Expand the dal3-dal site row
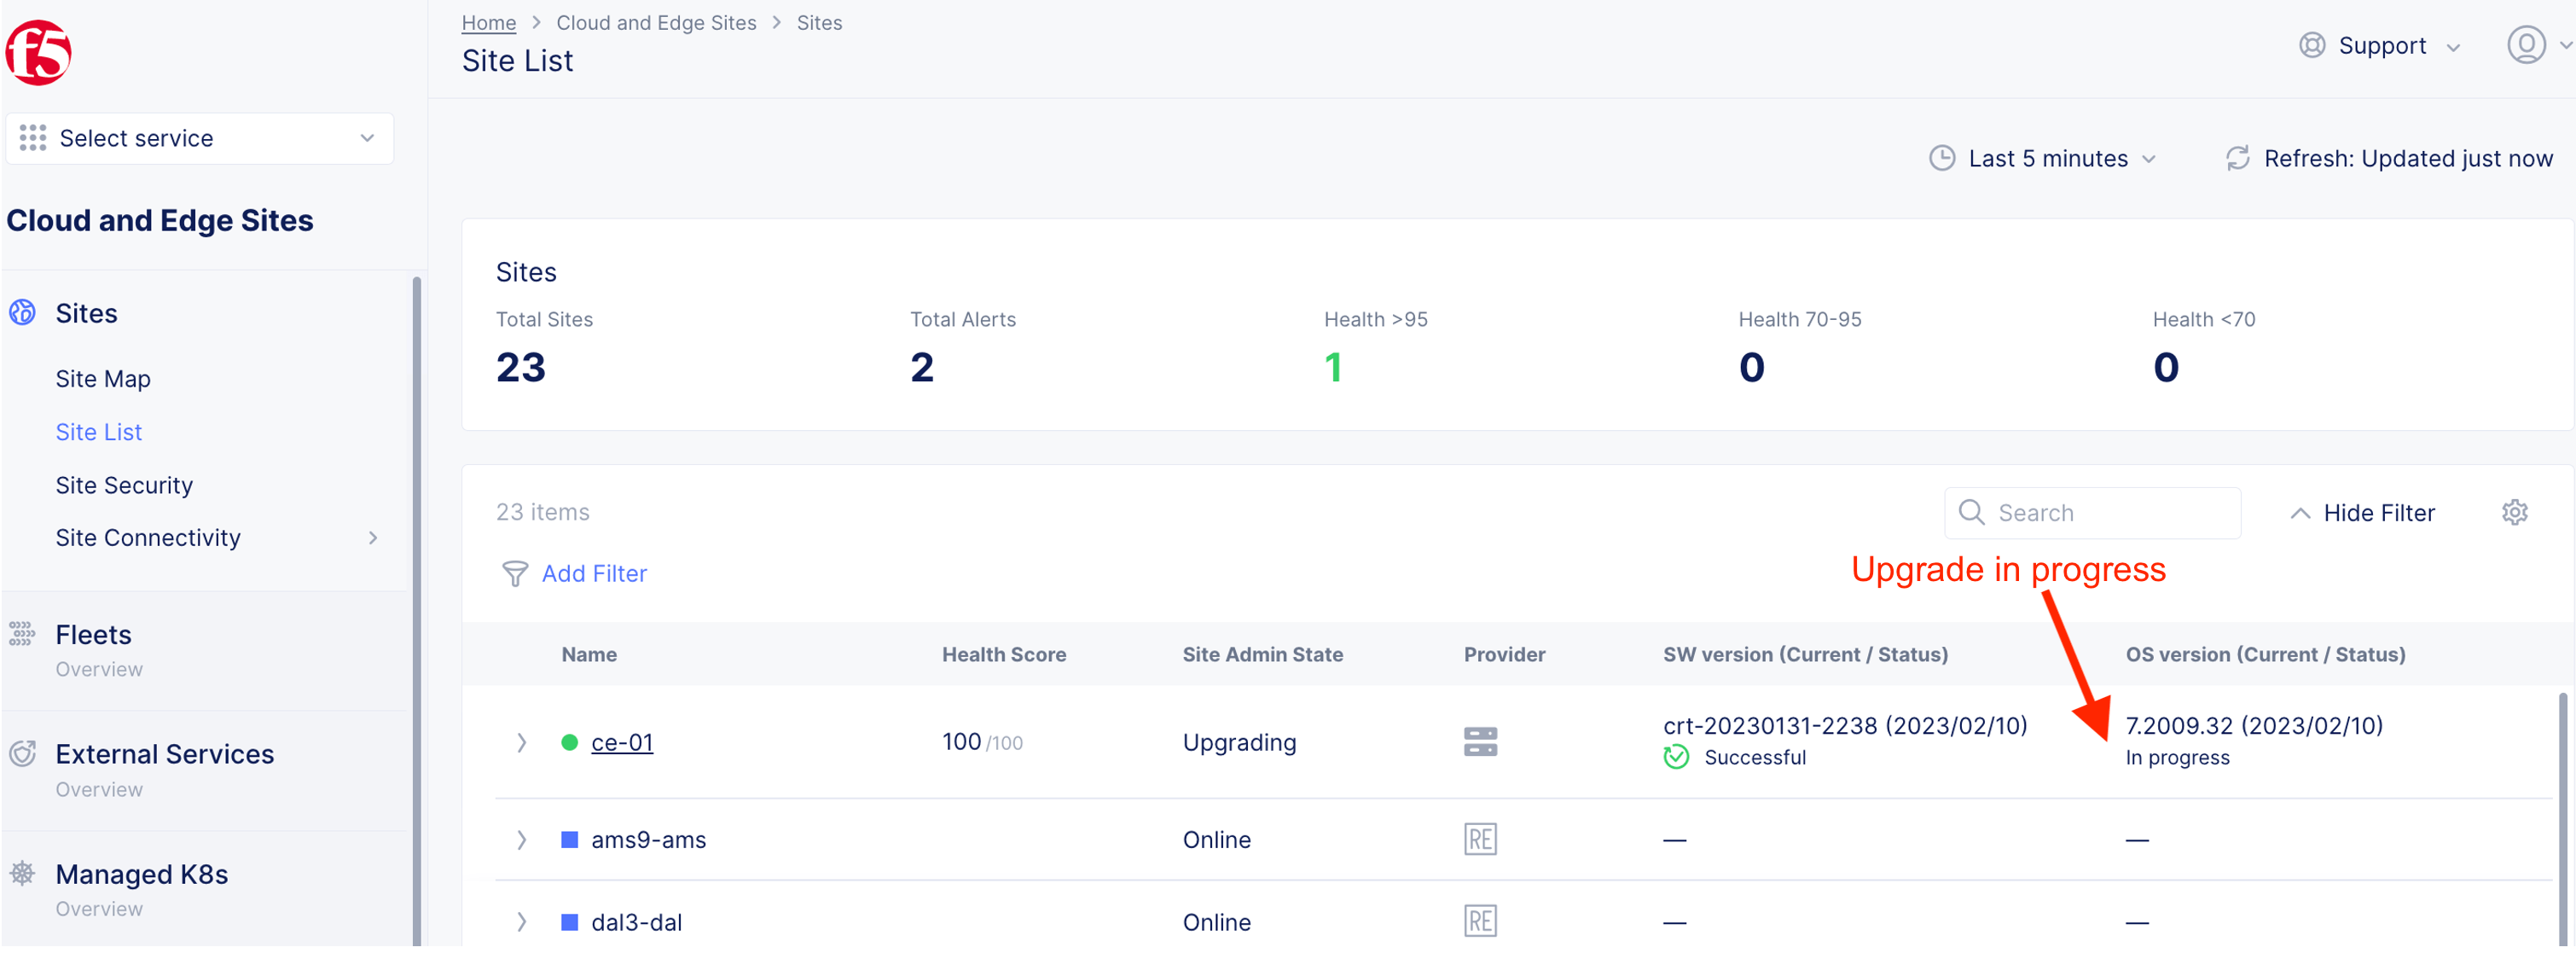 pyautogui.click(x=521, y=921)
